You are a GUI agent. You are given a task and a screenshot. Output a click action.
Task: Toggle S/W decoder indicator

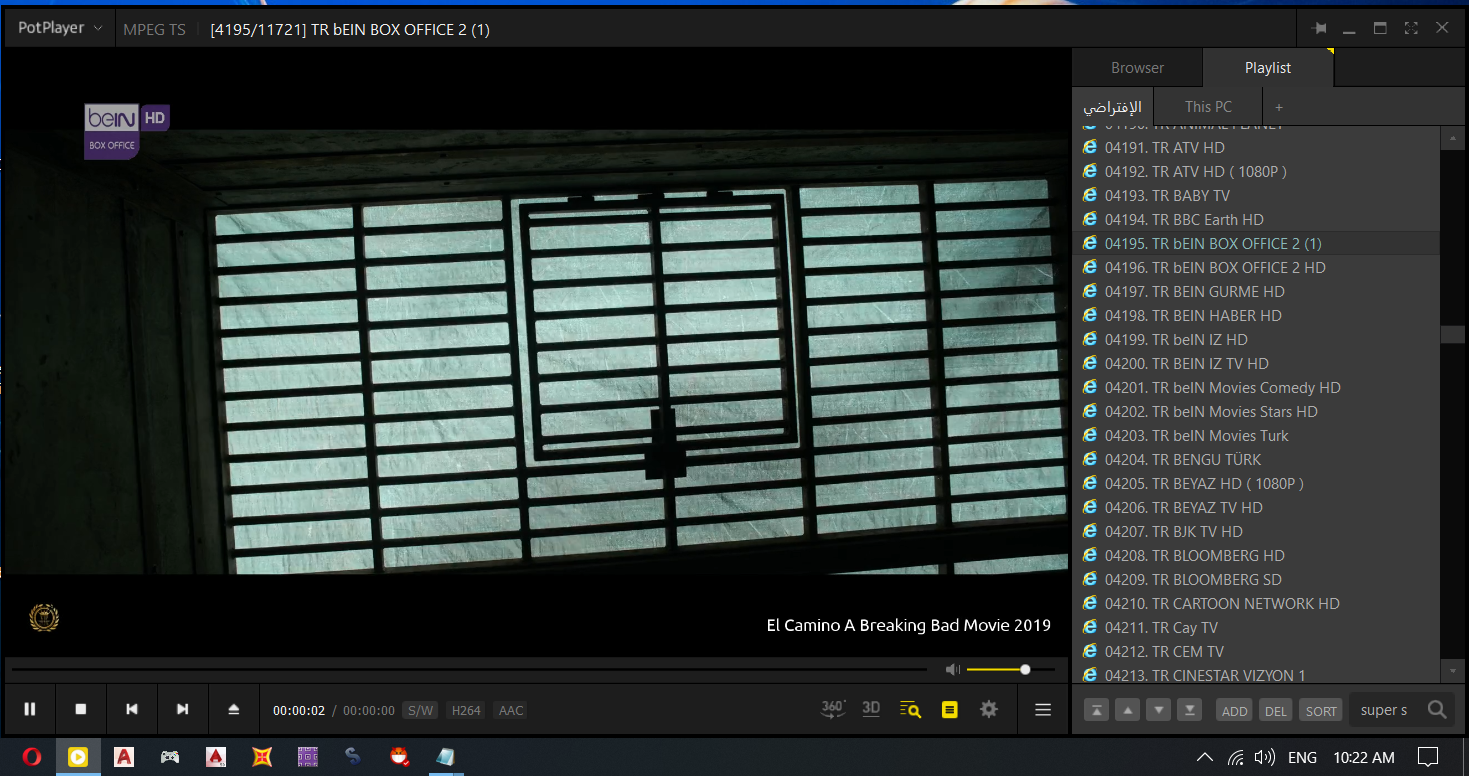click(x=420, y=710)
